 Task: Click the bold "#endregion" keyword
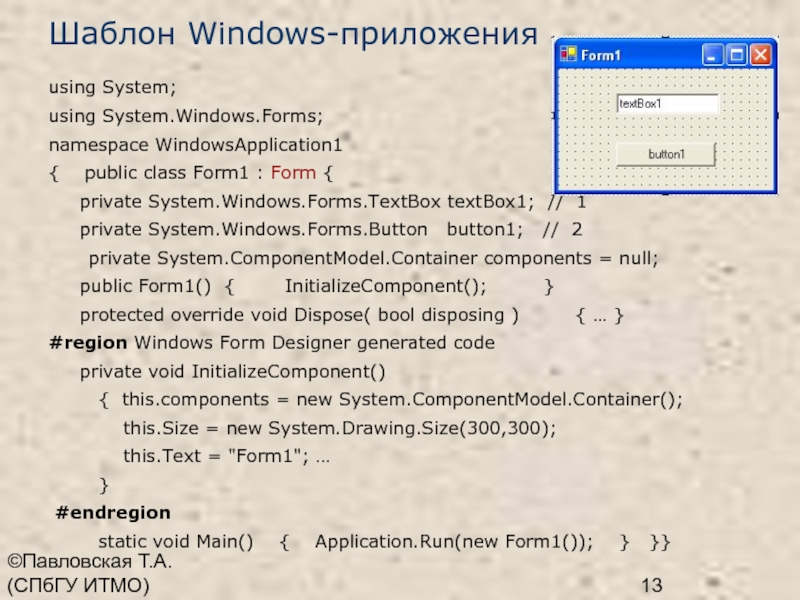pos(113,513)
